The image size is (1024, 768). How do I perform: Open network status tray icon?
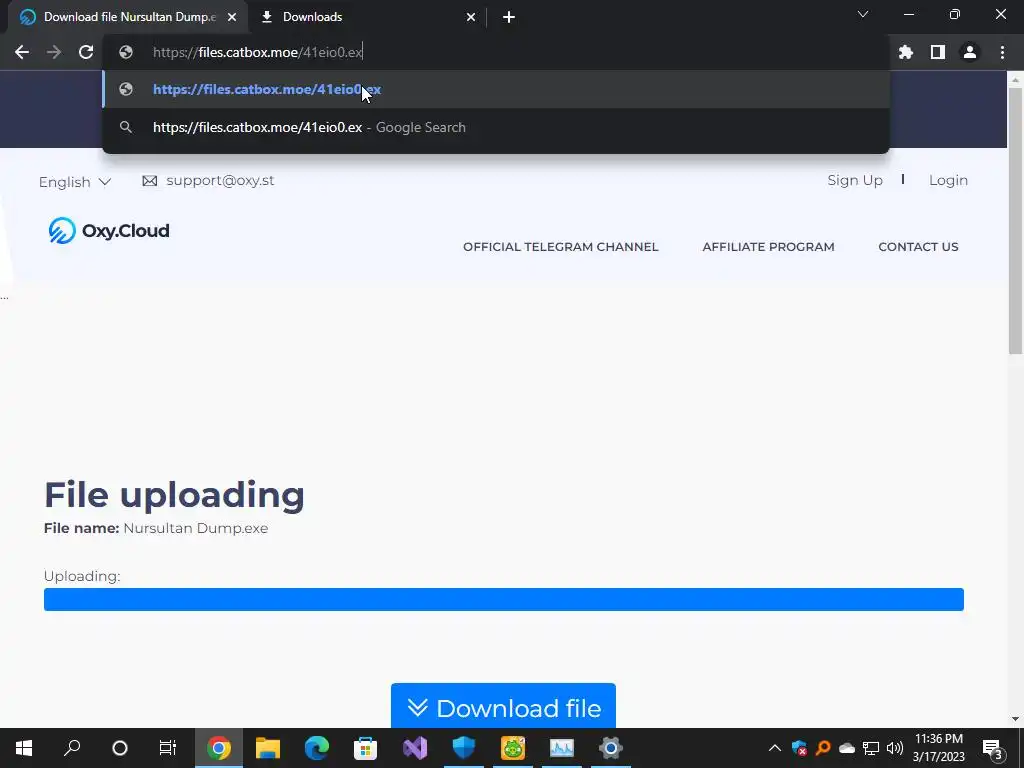click(x=871, y=748)
